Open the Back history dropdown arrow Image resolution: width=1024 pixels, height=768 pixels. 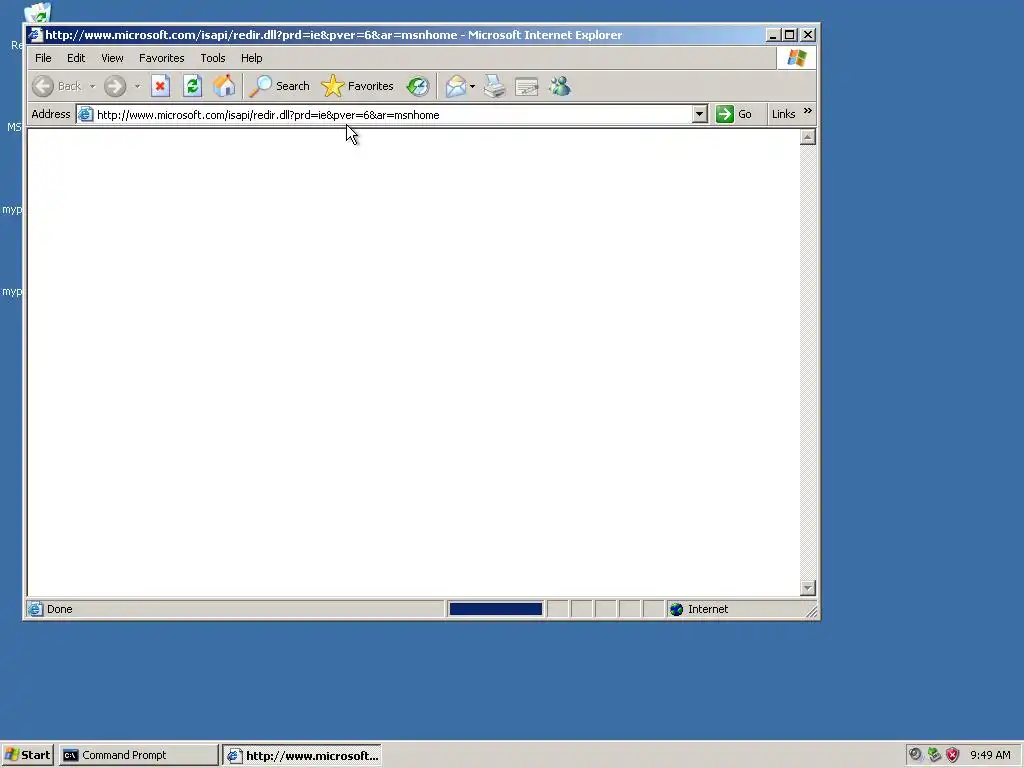(92, 86)
